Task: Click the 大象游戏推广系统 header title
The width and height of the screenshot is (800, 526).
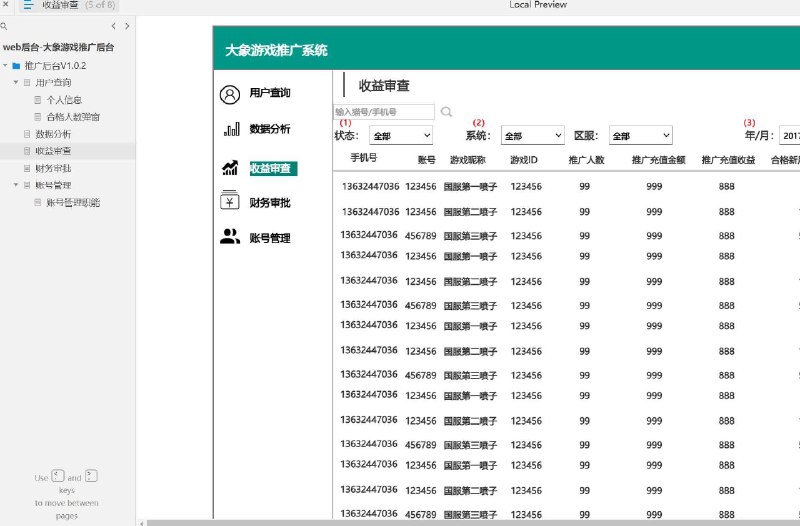Action: (x=276, y=50)
